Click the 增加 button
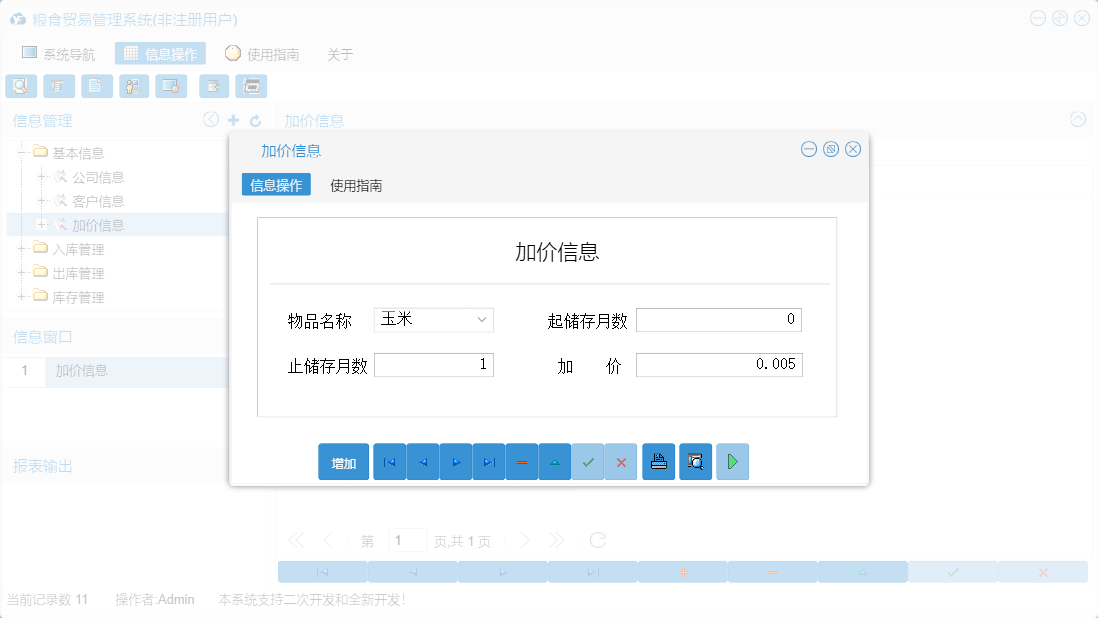1098x618 pixels. click(x=343, y=461)
